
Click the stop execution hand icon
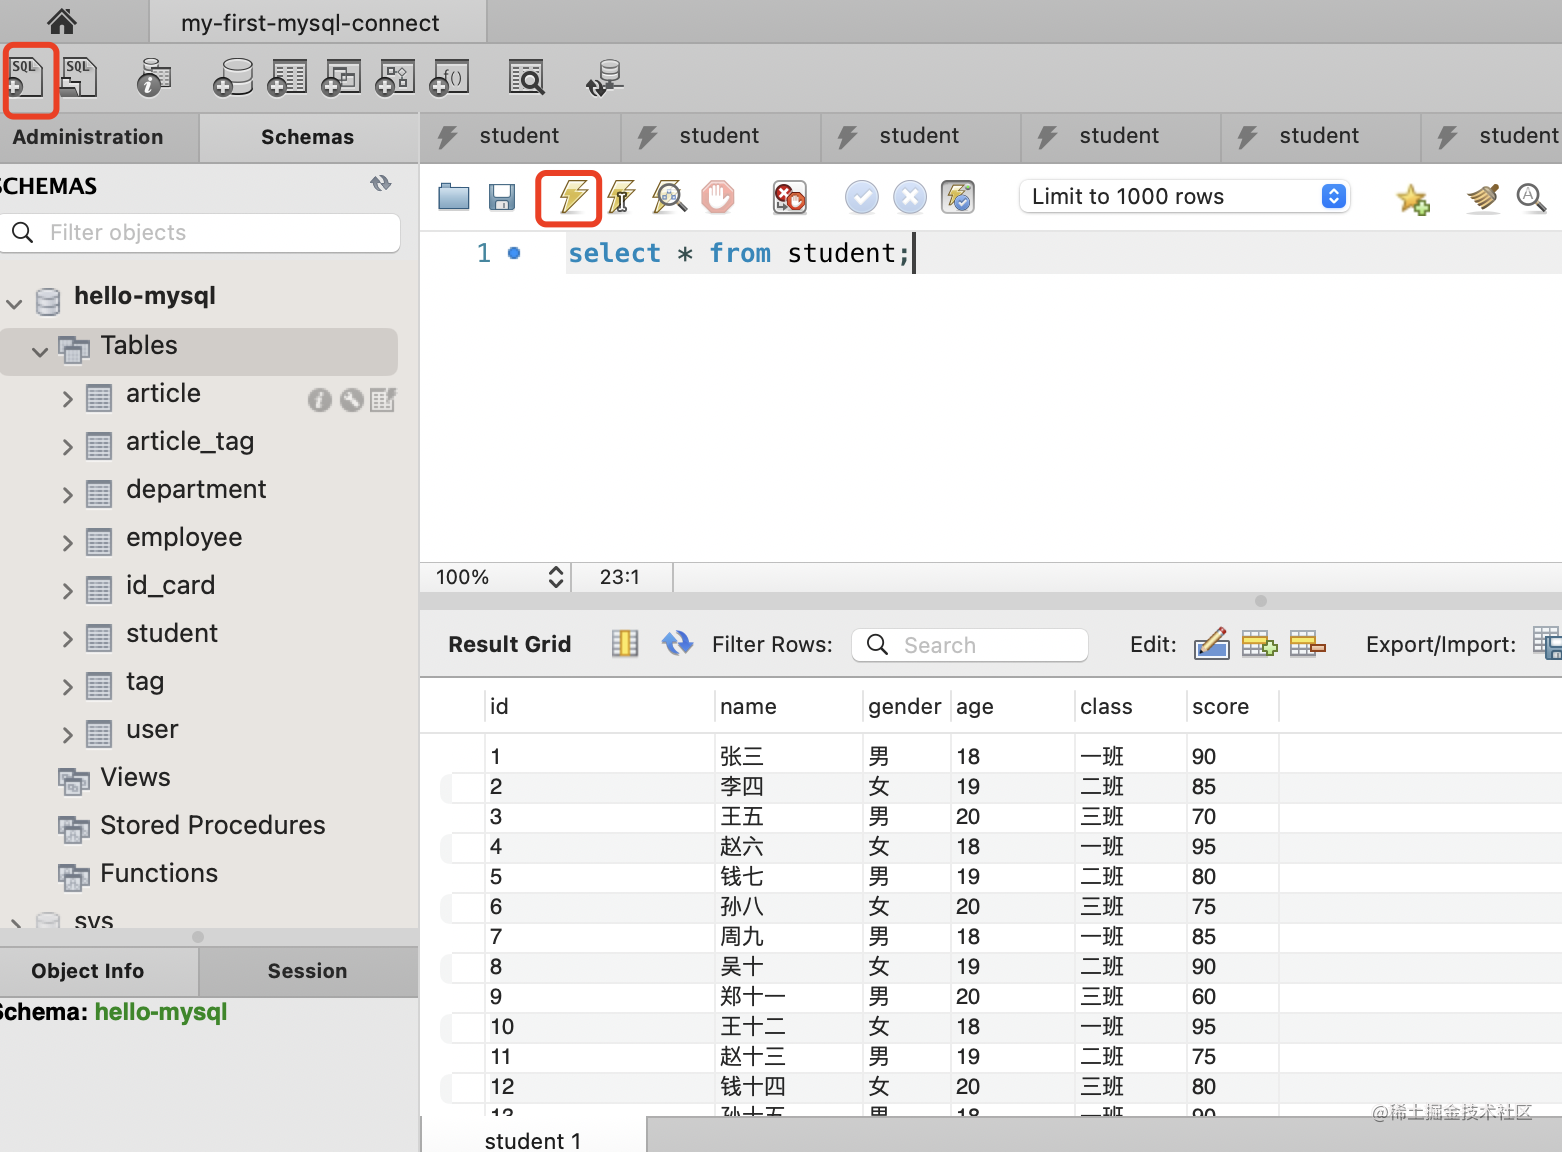click(717, 197)
